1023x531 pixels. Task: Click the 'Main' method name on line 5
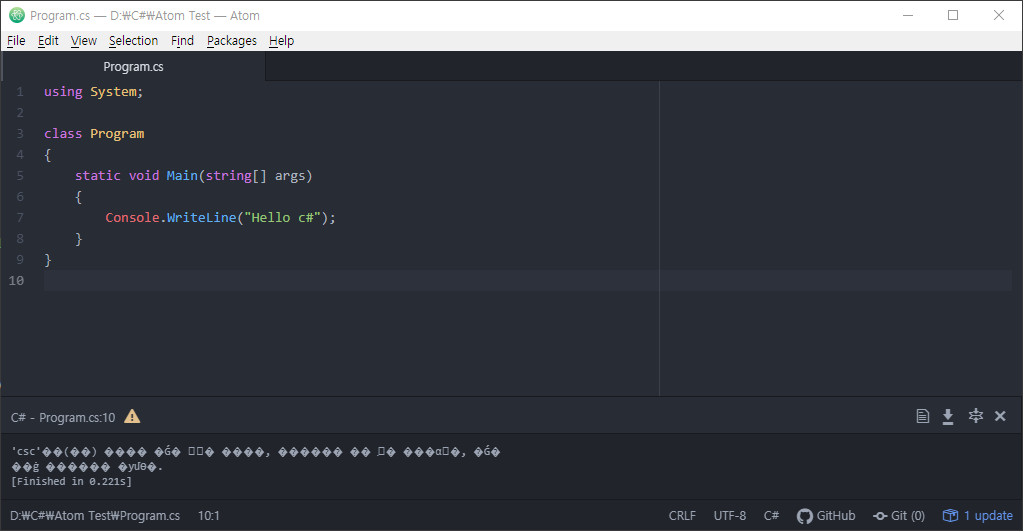(182, 175)
